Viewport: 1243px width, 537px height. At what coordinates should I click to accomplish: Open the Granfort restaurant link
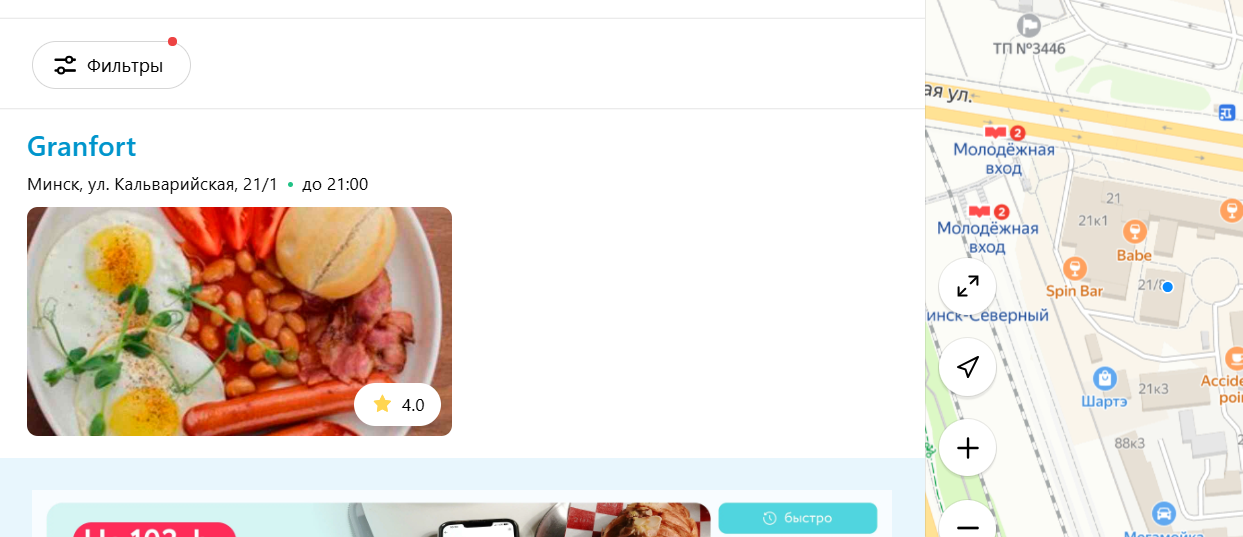pos(82,146)
